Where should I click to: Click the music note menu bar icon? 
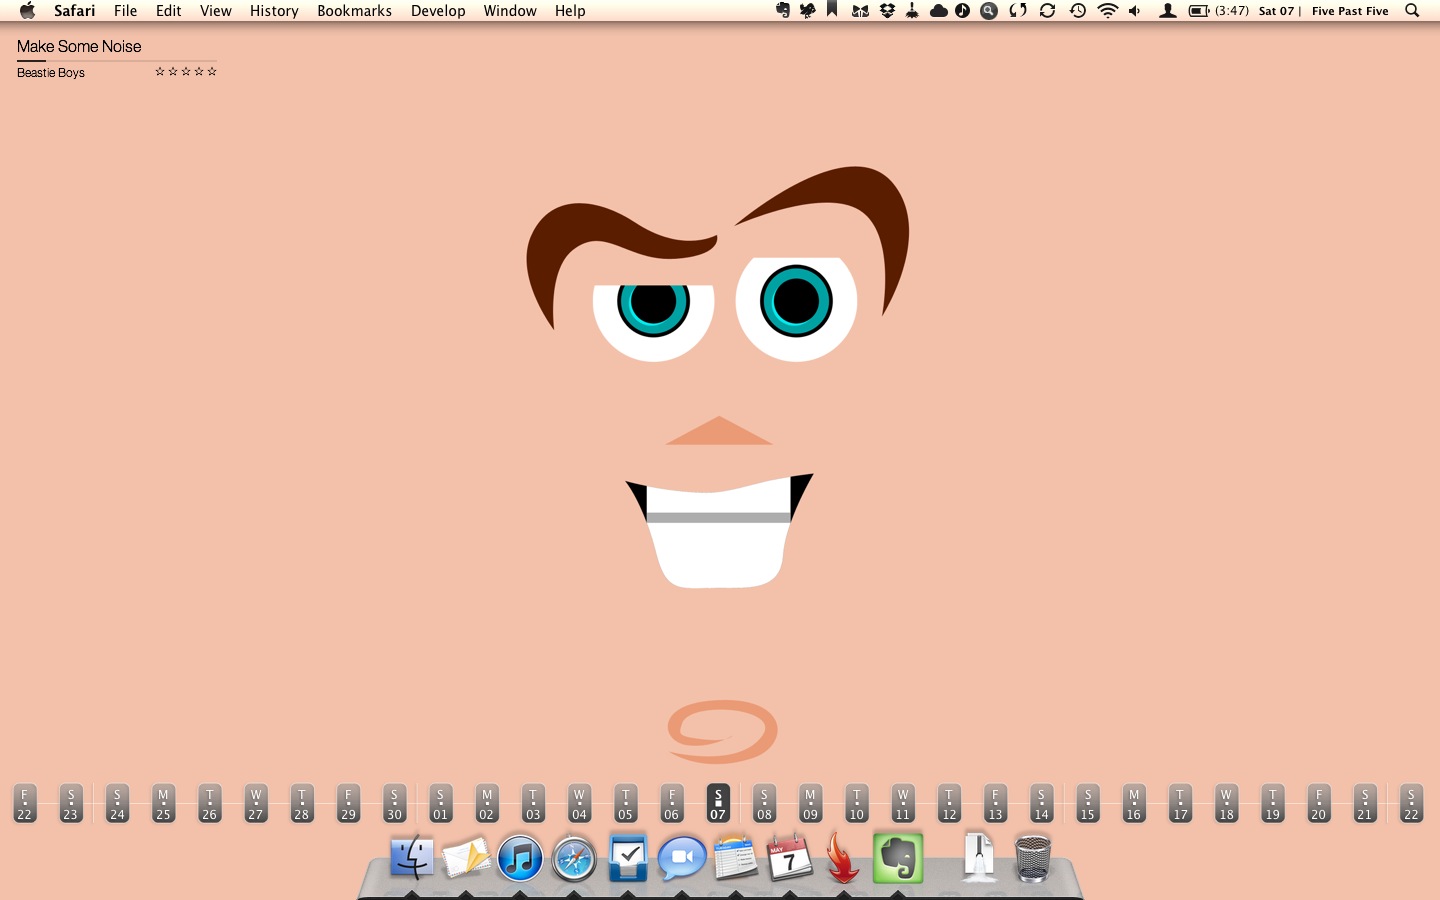click(962, 11)
